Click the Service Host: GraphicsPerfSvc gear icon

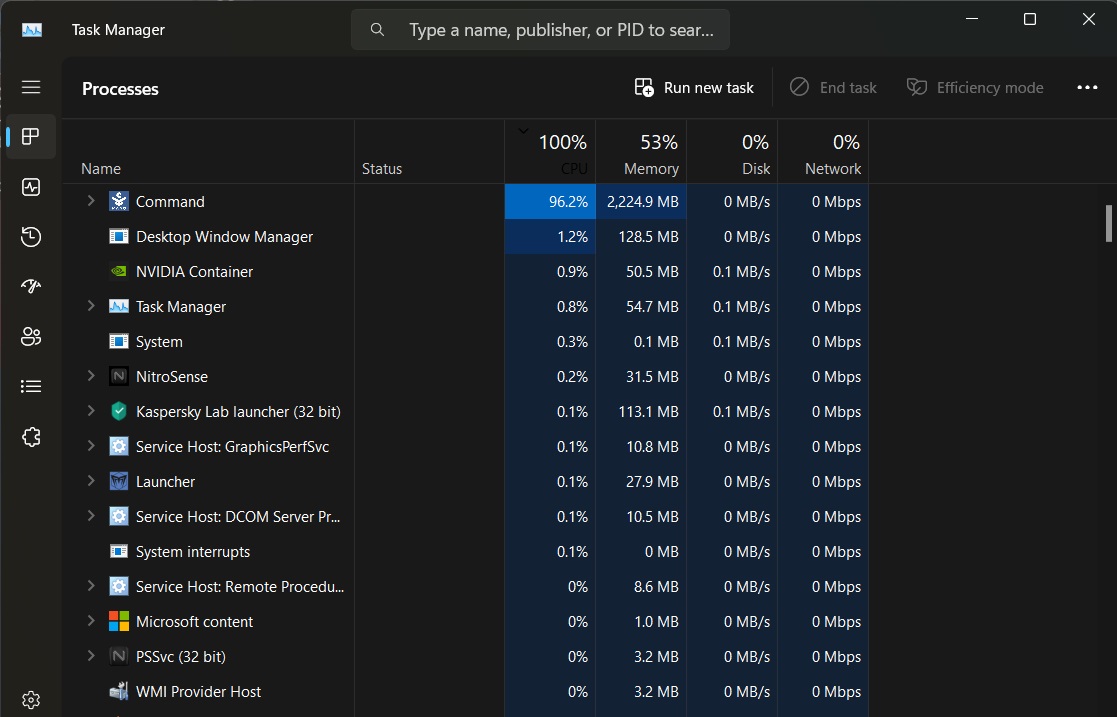(x=119, y=446)
